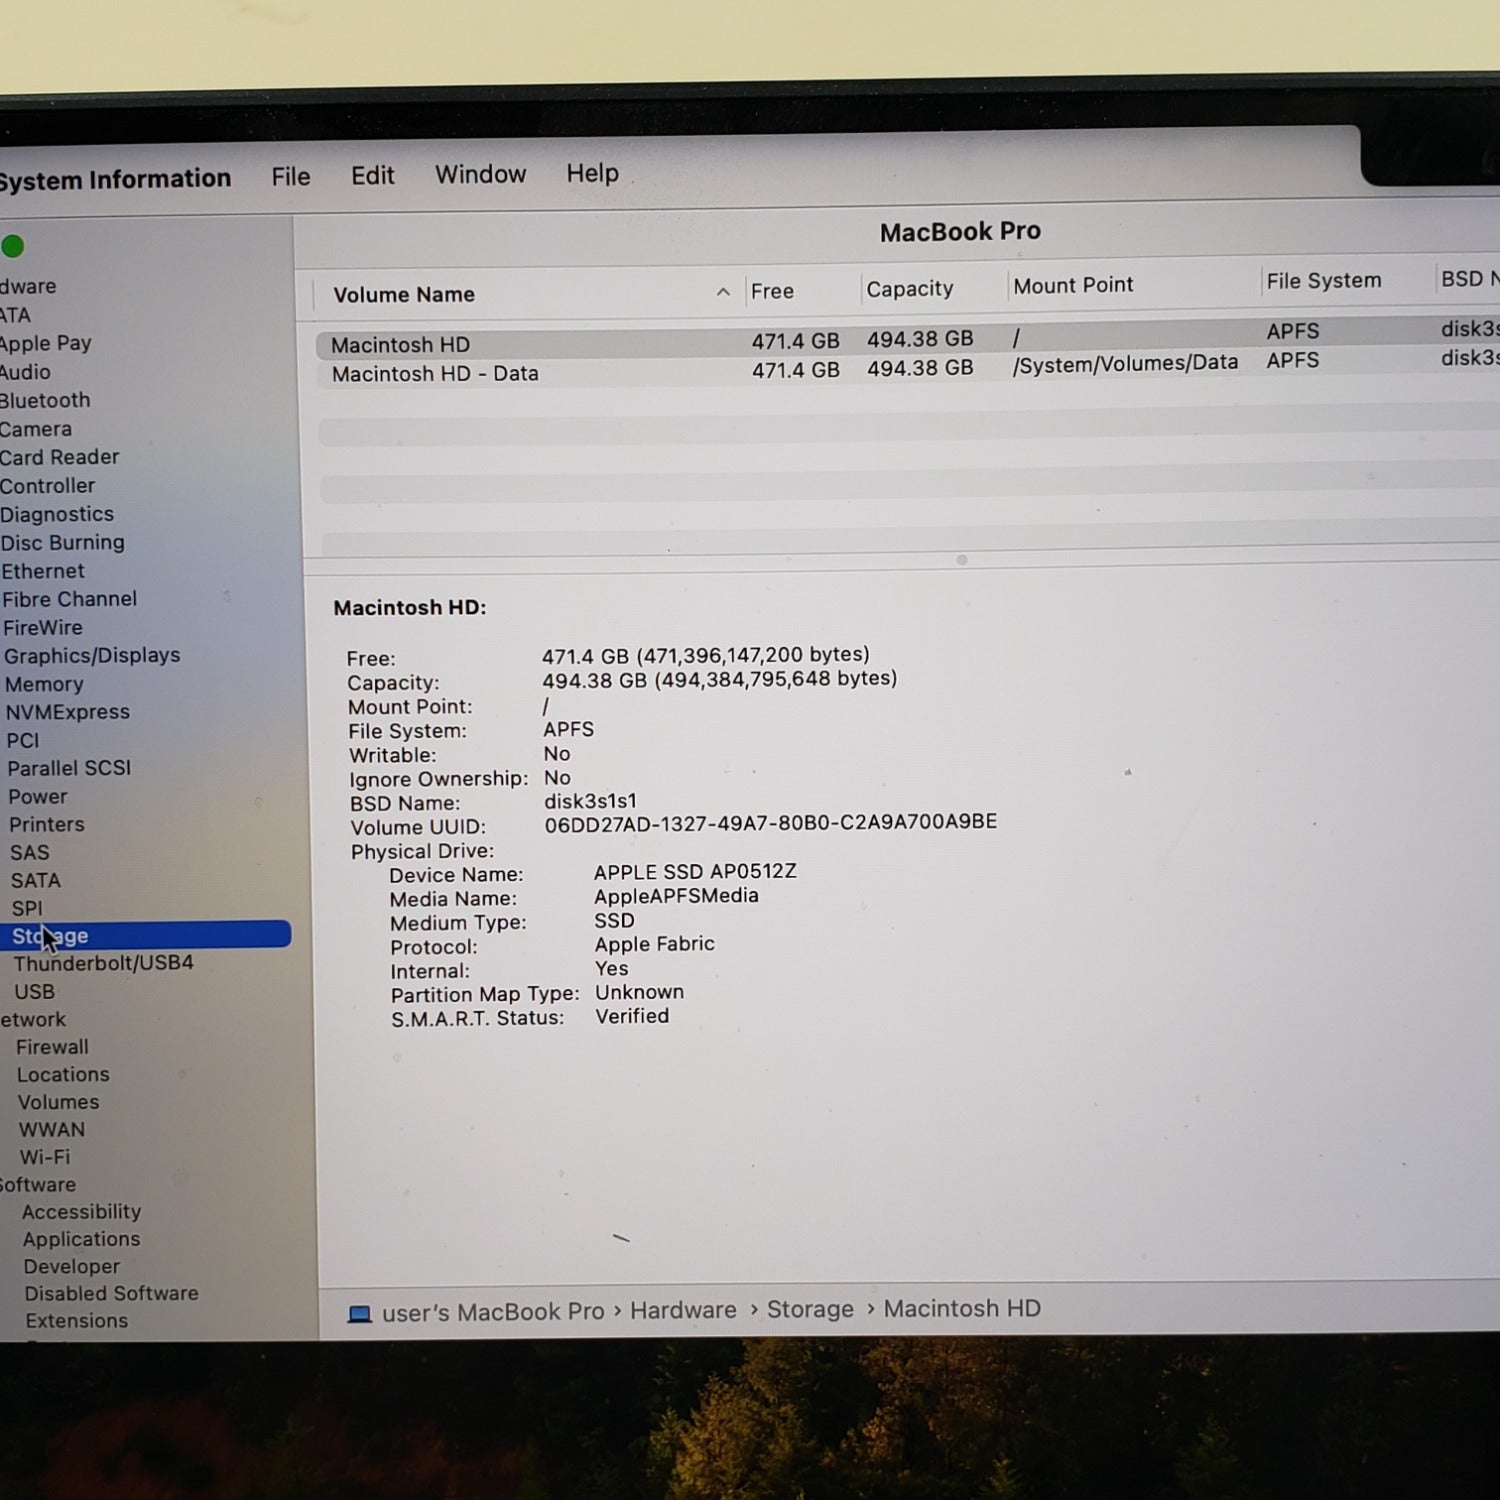
Task: Open the Edit menu
Action: pyautogui.click(x=372, y=176)
